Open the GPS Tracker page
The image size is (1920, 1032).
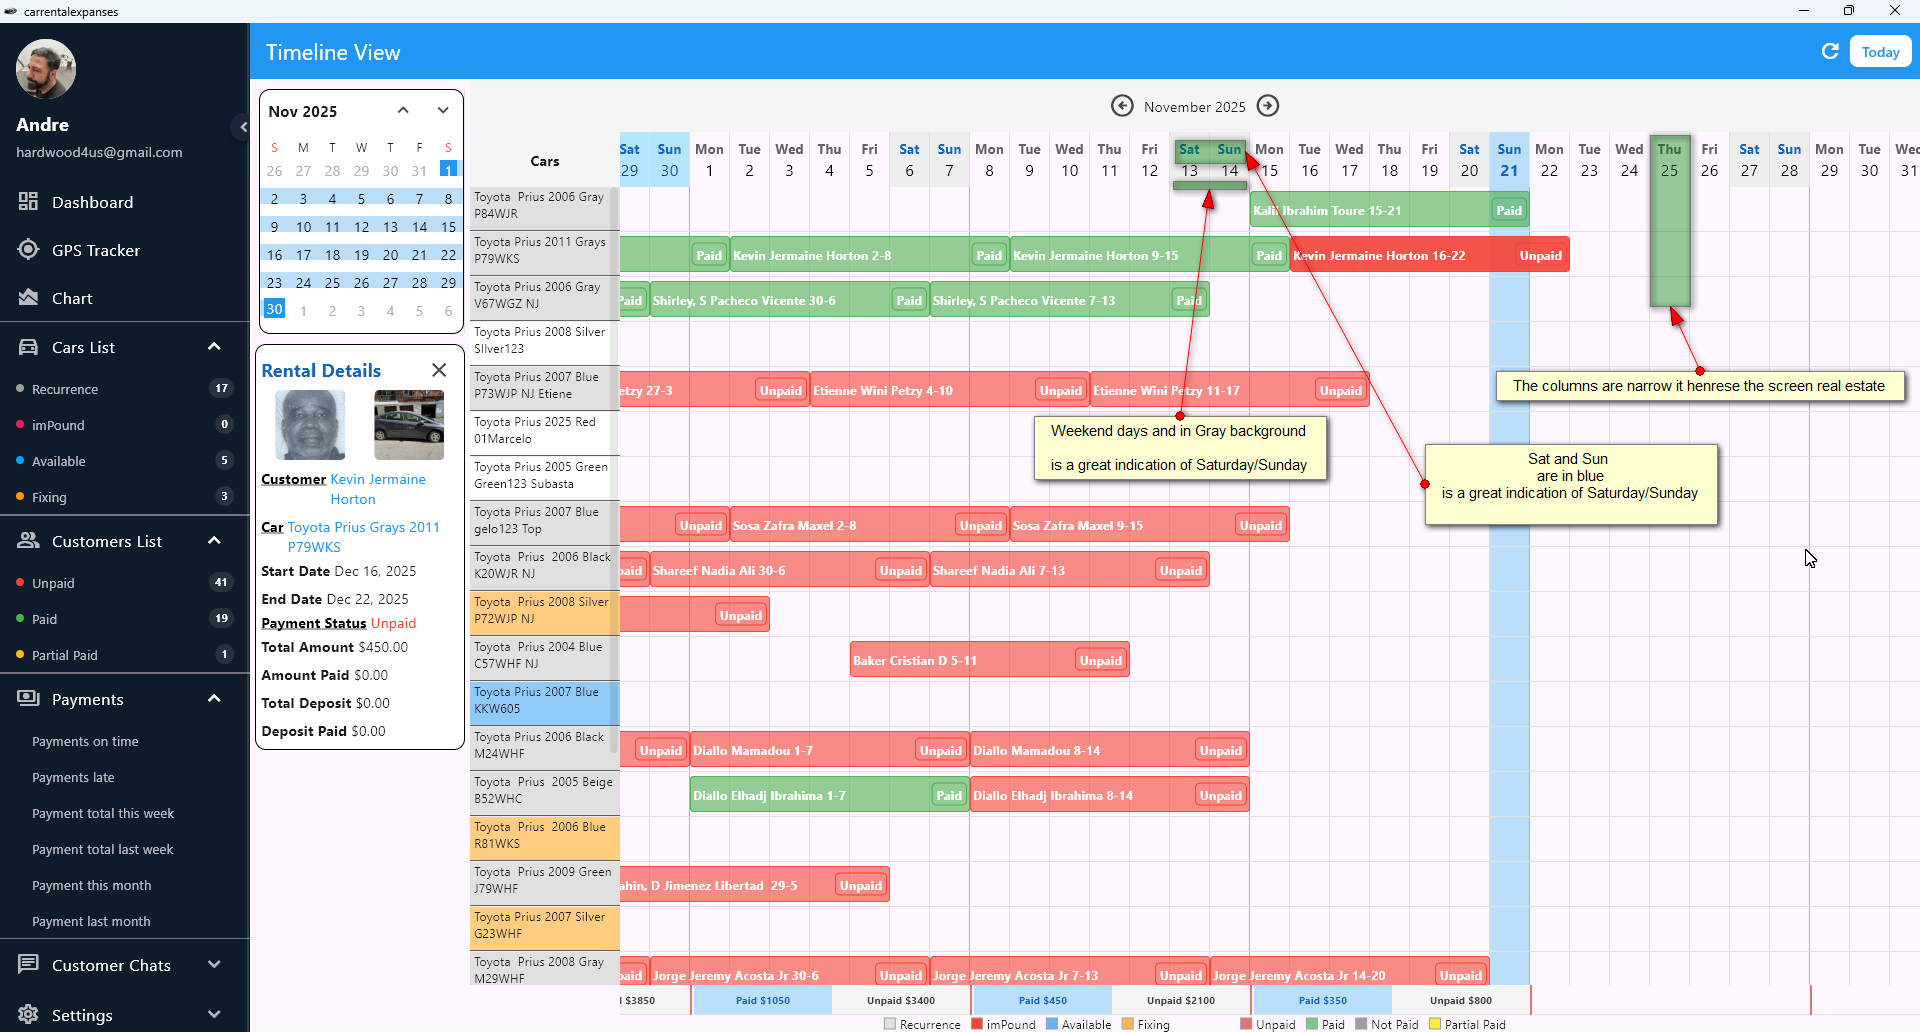[x=95, y=250]
